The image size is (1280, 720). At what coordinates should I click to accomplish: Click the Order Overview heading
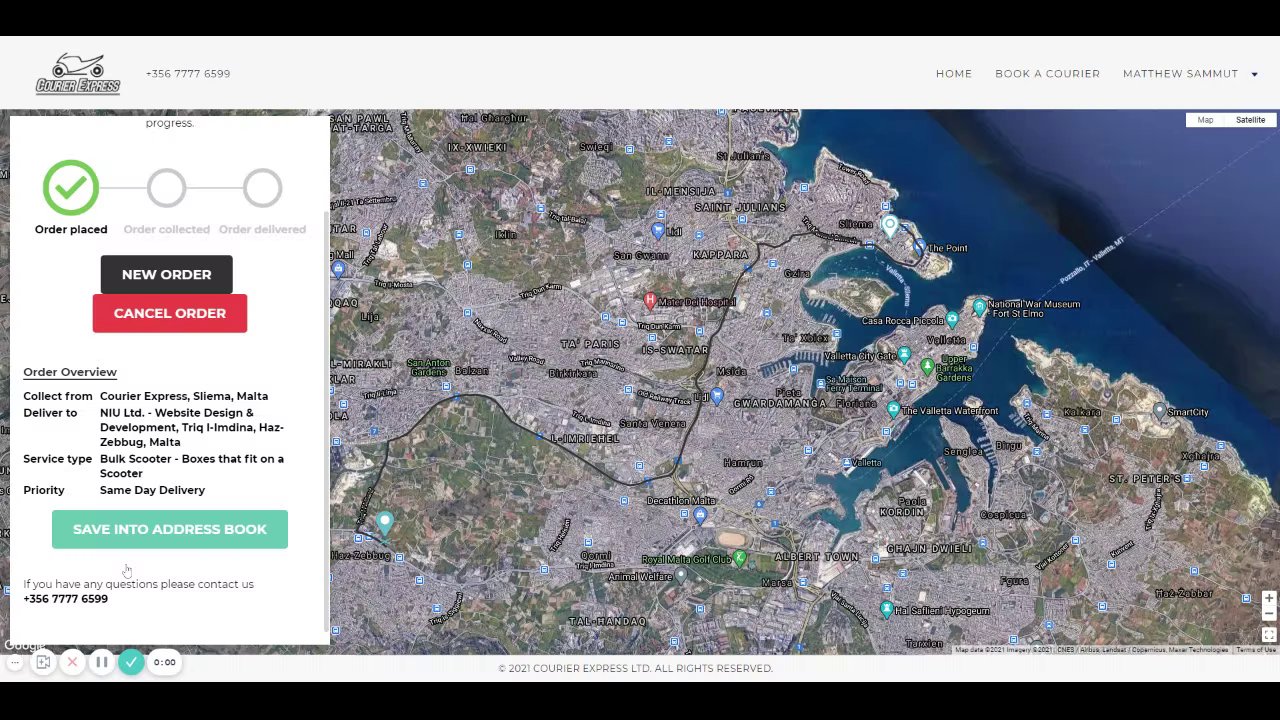tap(70, 372)
